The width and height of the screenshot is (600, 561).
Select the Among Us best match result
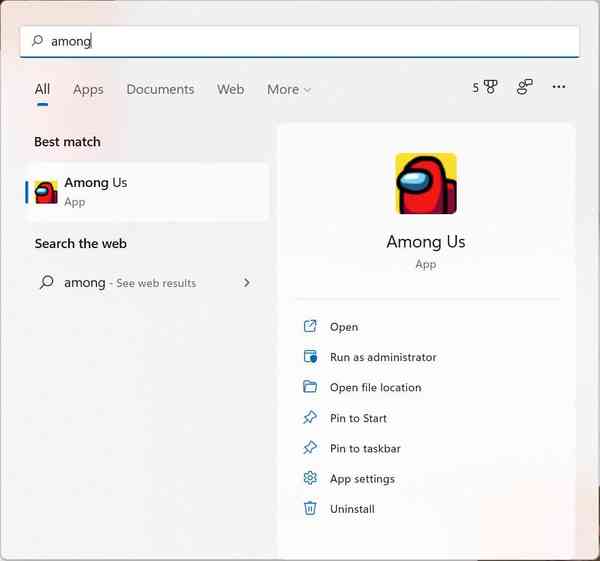point(148,192)
